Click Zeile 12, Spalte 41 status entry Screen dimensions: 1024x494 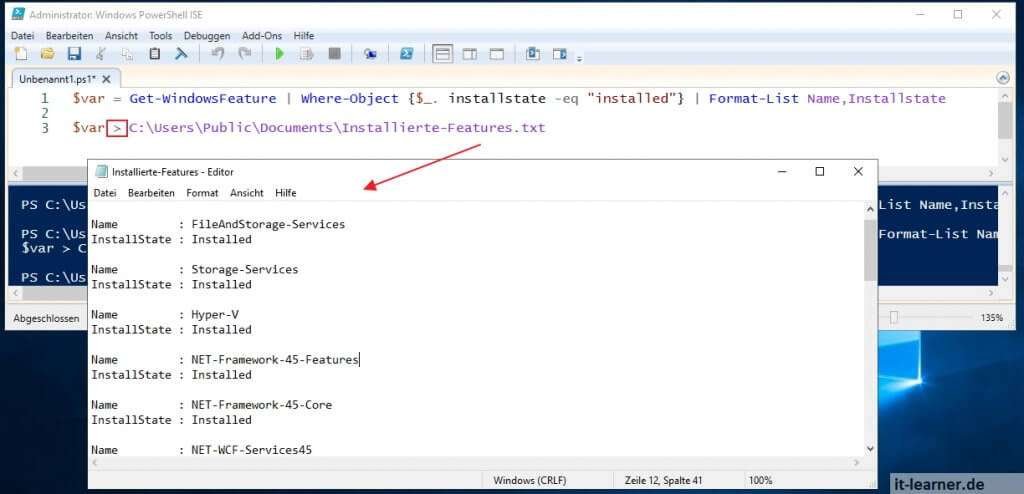pyautogui.click(x=663, y=480)
